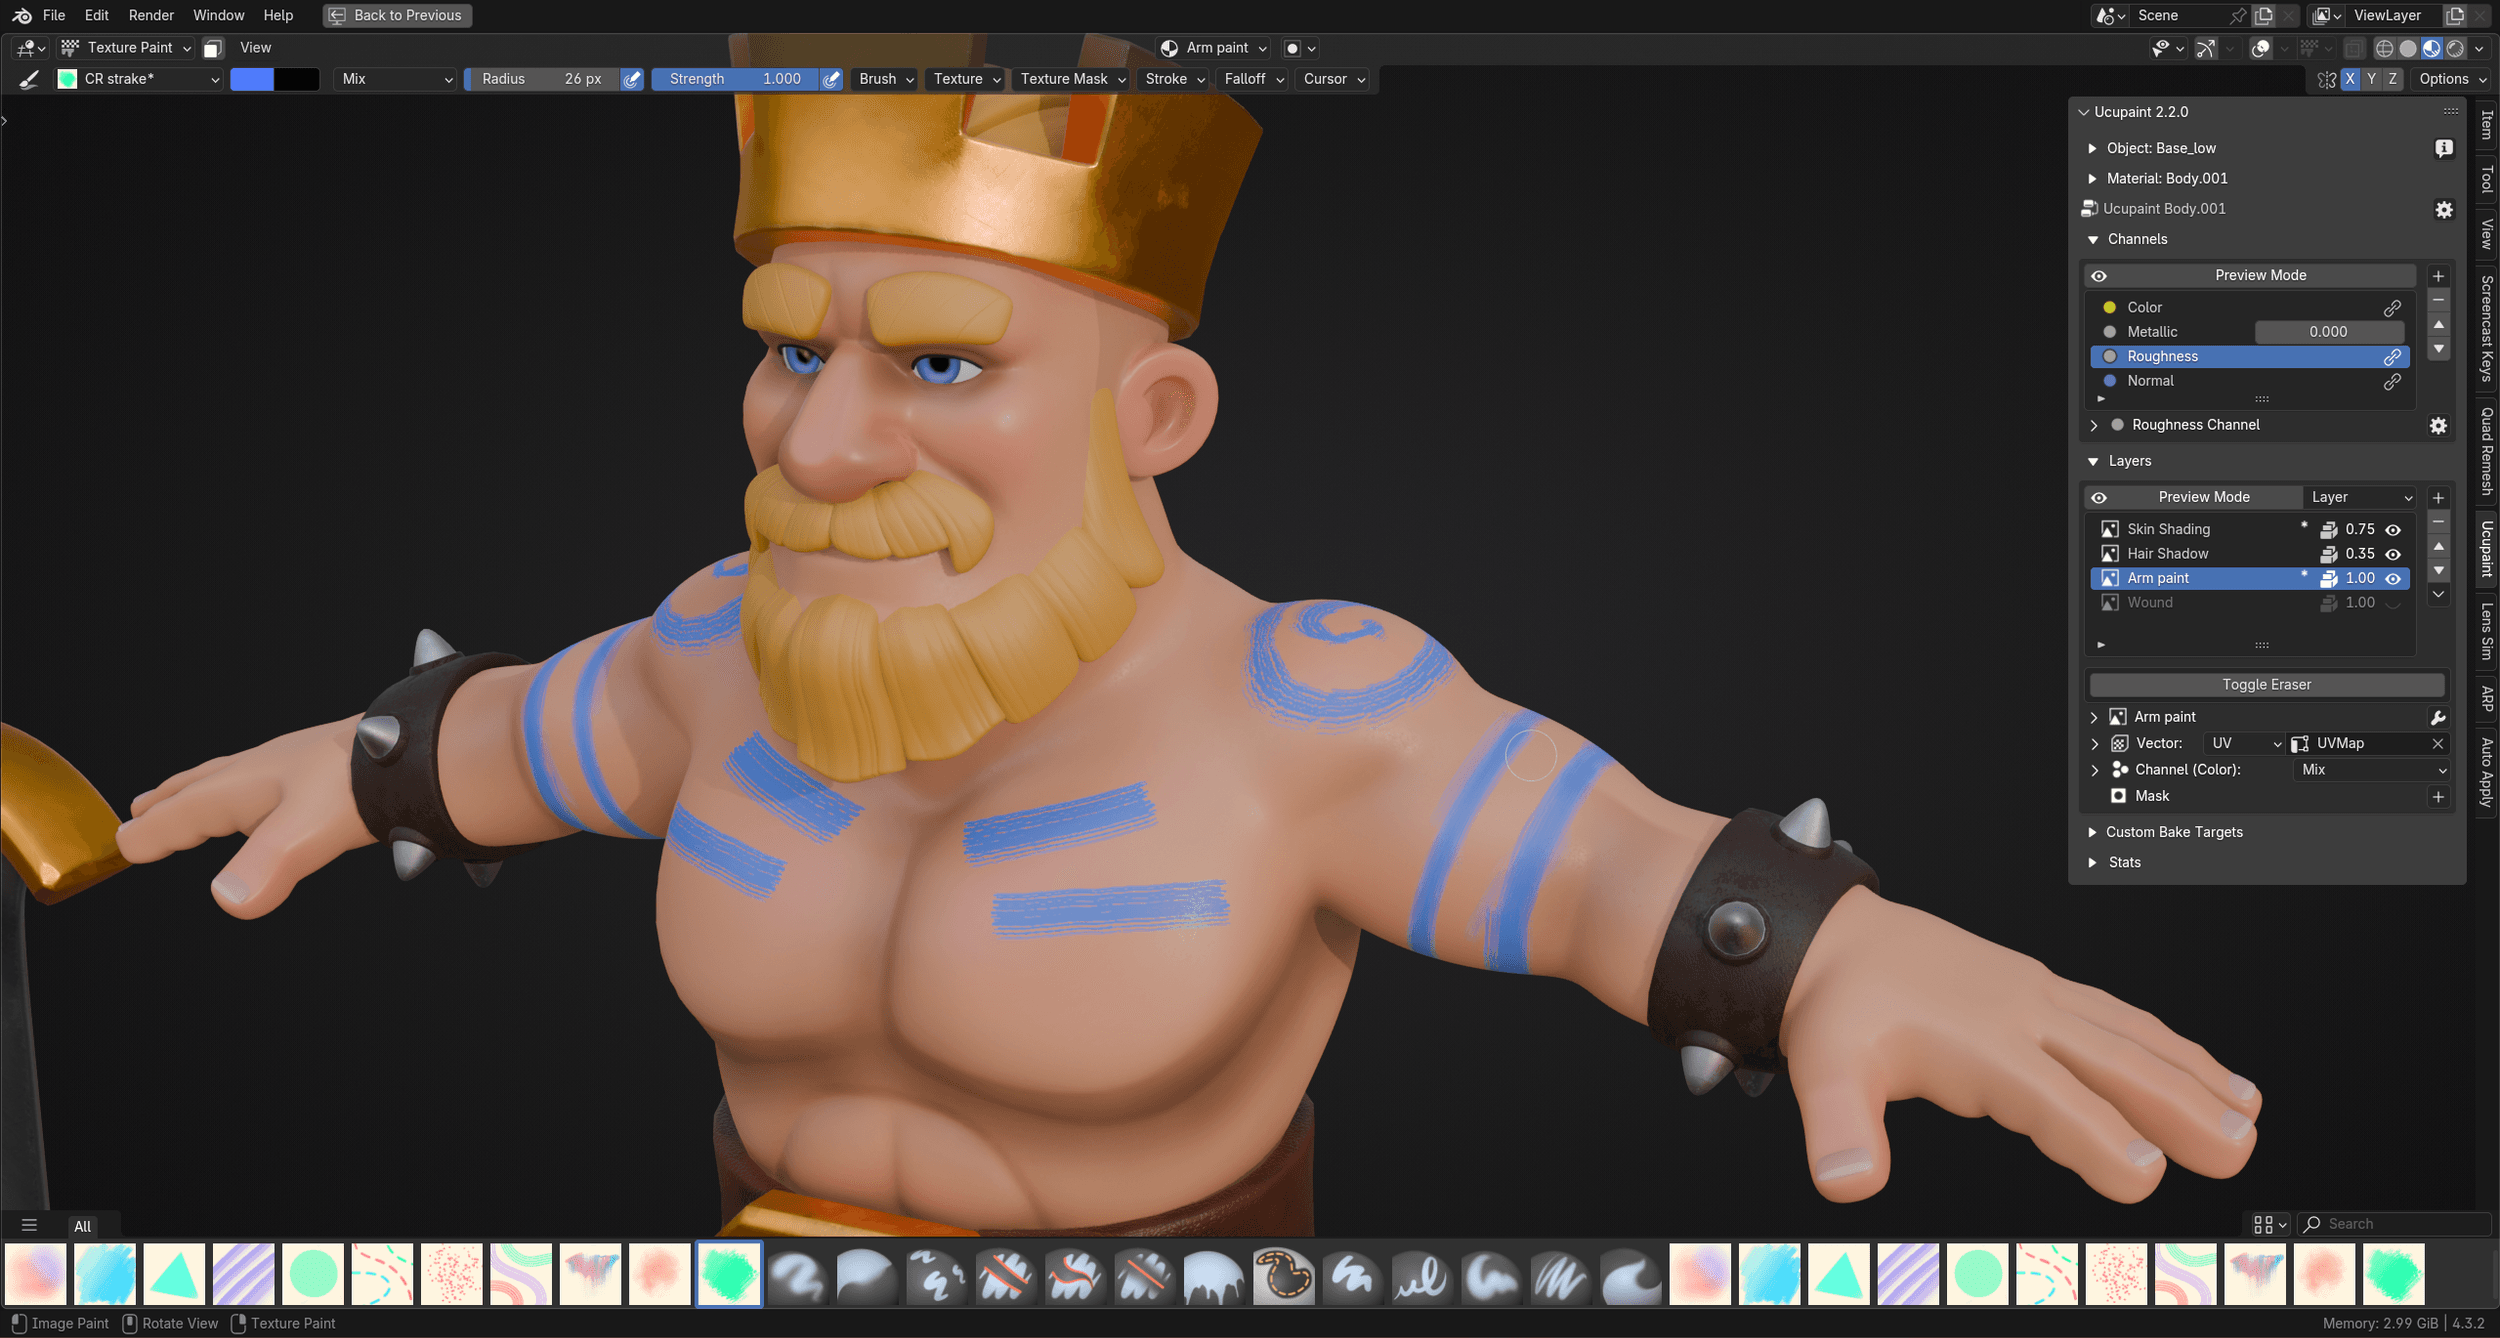The image size is (2500, 1338).
Task: Toggle X axis symmetry
Action: [x=2349, y=79]
